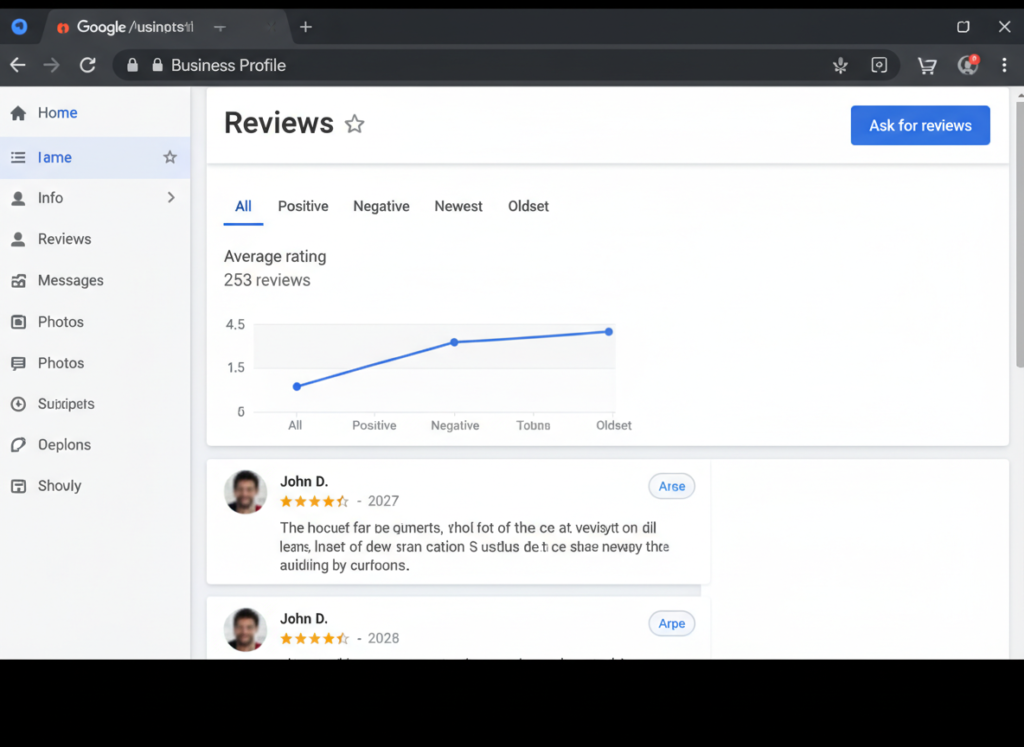Open the Photos section in sidebar

tap(62, 321)
